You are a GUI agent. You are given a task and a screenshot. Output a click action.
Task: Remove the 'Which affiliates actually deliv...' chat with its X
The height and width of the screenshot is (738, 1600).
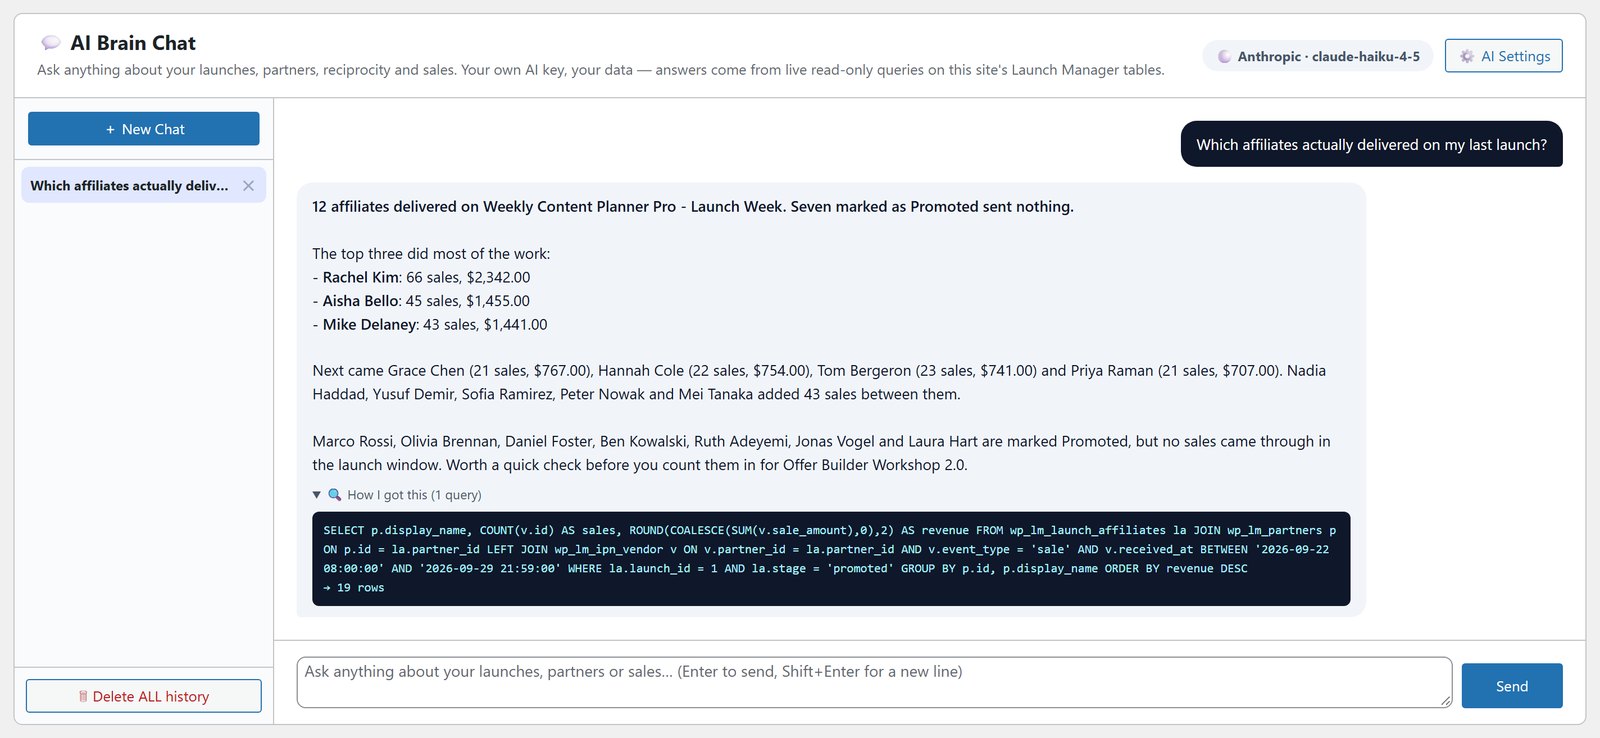pos(248,185)
